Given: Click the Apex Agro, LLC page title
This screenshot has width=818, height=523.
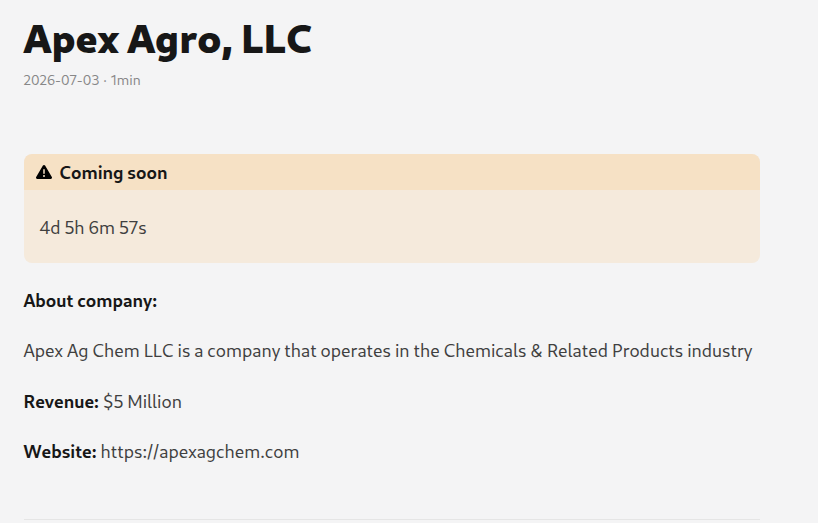Looking at the screenshot, I should (167, 40).
